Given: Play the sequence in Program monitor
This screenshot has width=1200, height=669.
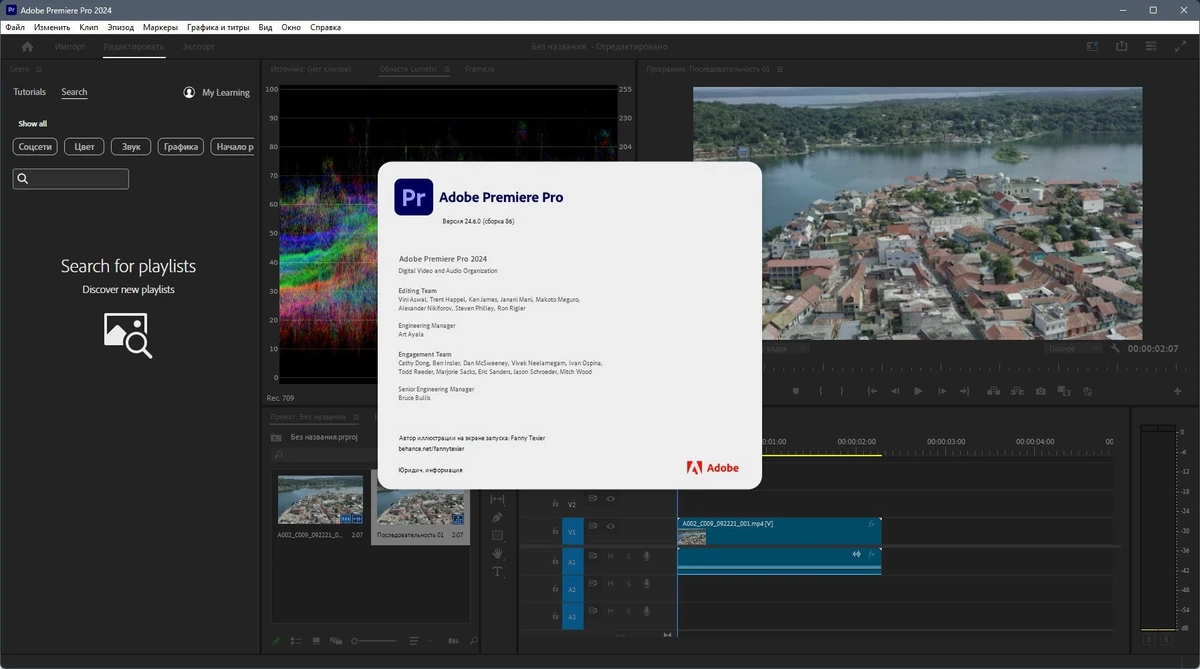Looking at the screenshot, I should [918, 391].
